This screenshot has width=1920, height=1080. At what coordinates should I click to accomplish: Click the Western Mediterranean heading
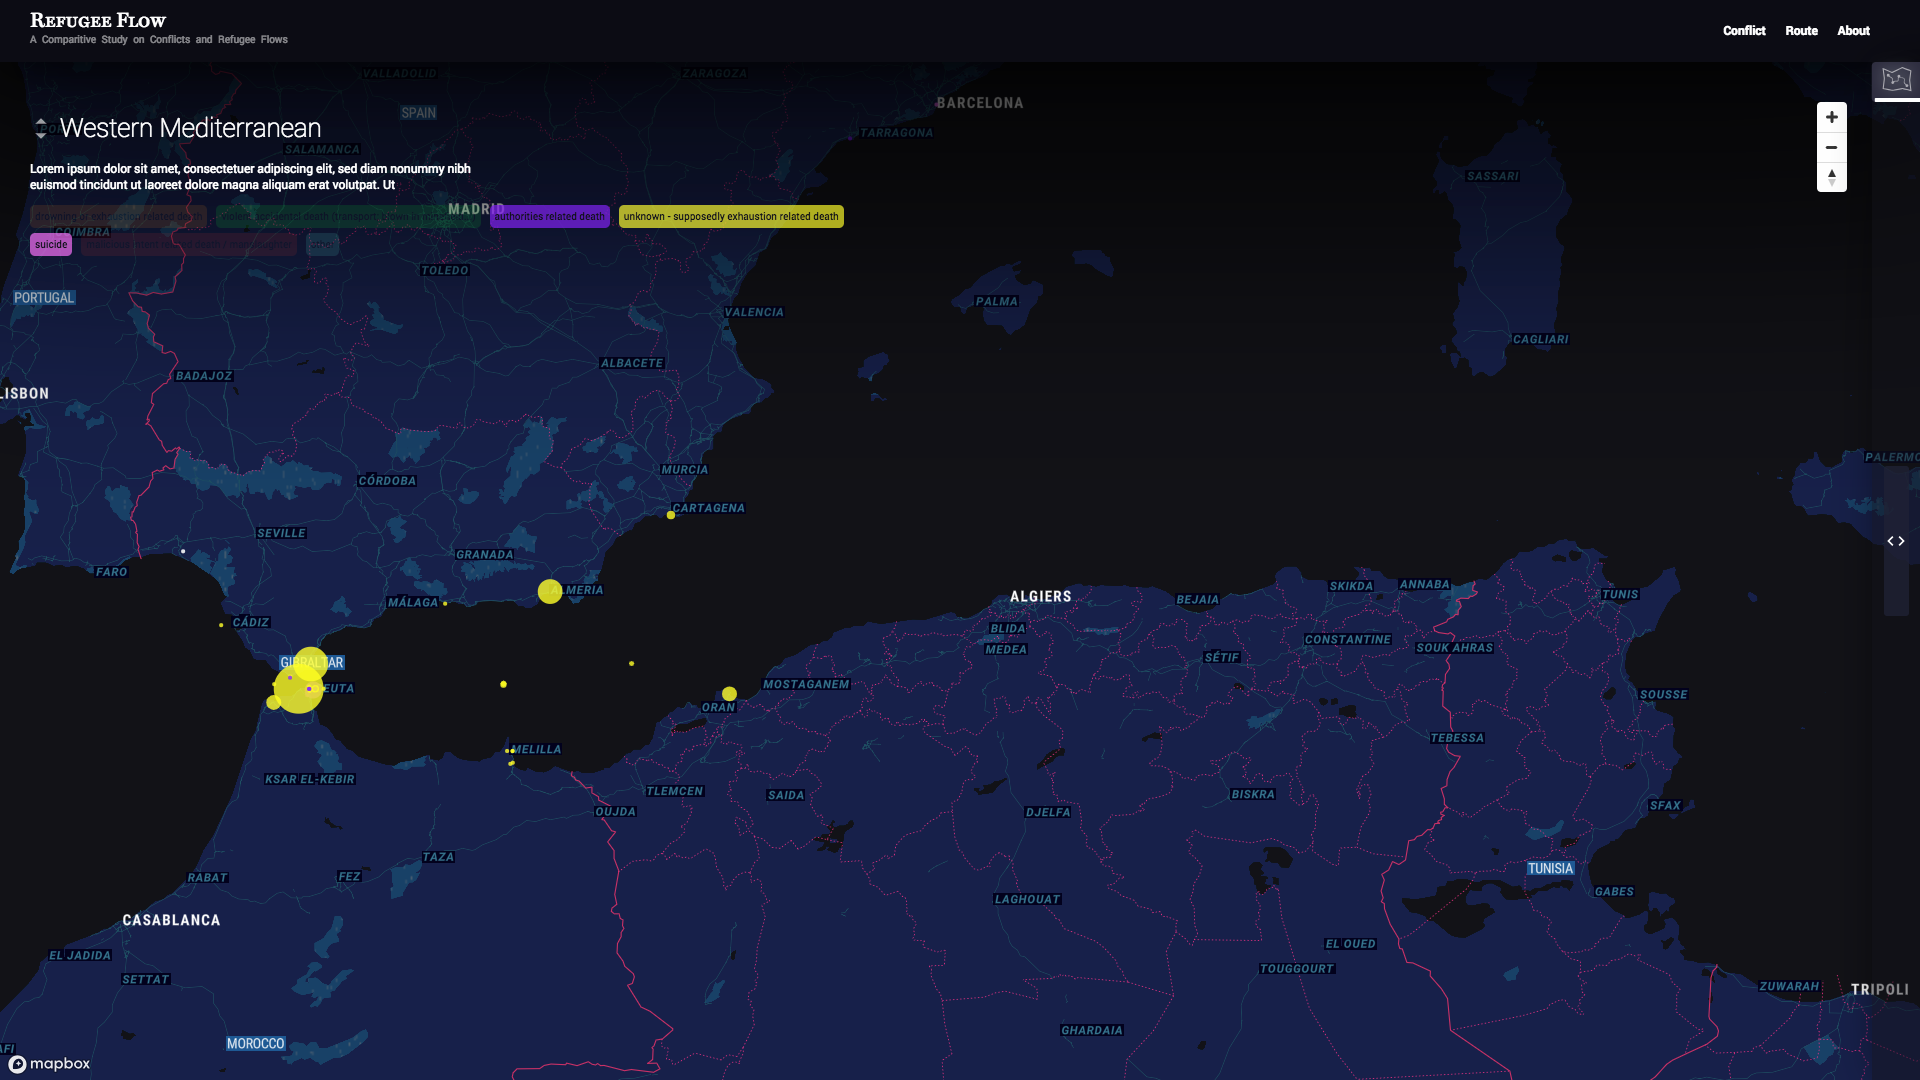pos(190,128)
